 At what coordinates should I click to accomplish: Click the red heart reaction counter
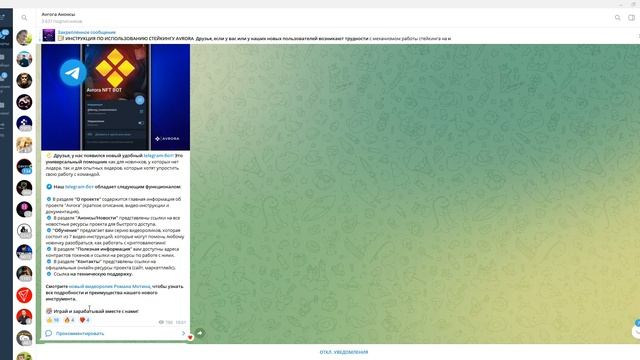click(84, 320)
